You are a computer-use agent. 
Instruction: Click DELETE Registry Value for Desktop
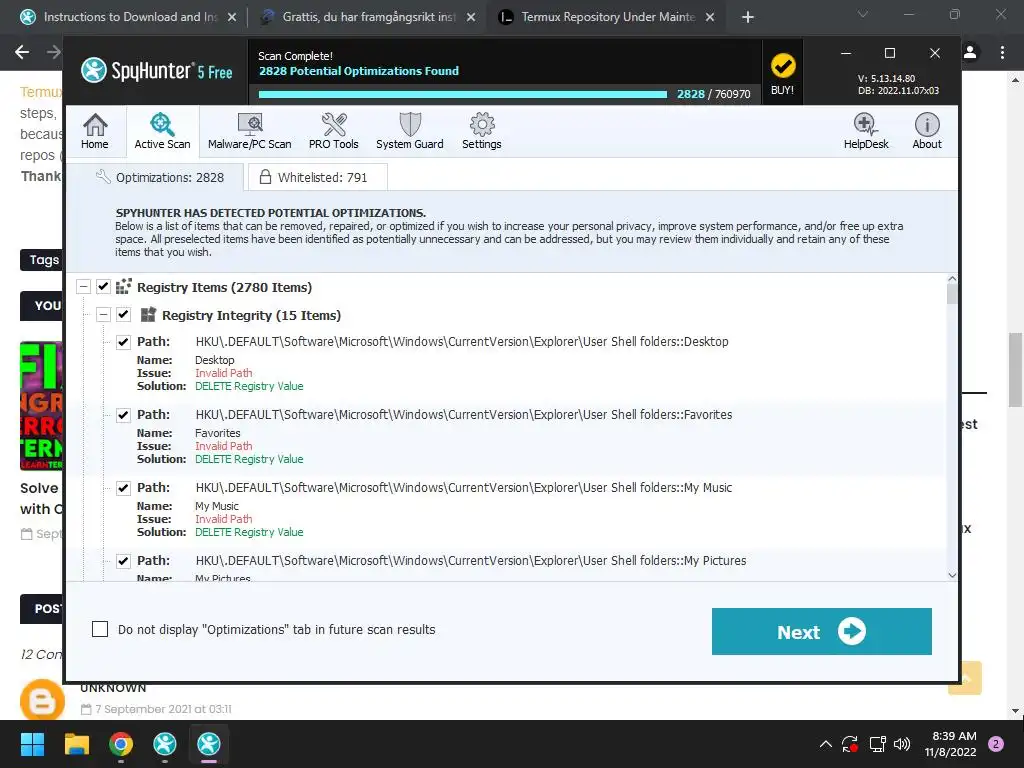(x=249, y=386)
